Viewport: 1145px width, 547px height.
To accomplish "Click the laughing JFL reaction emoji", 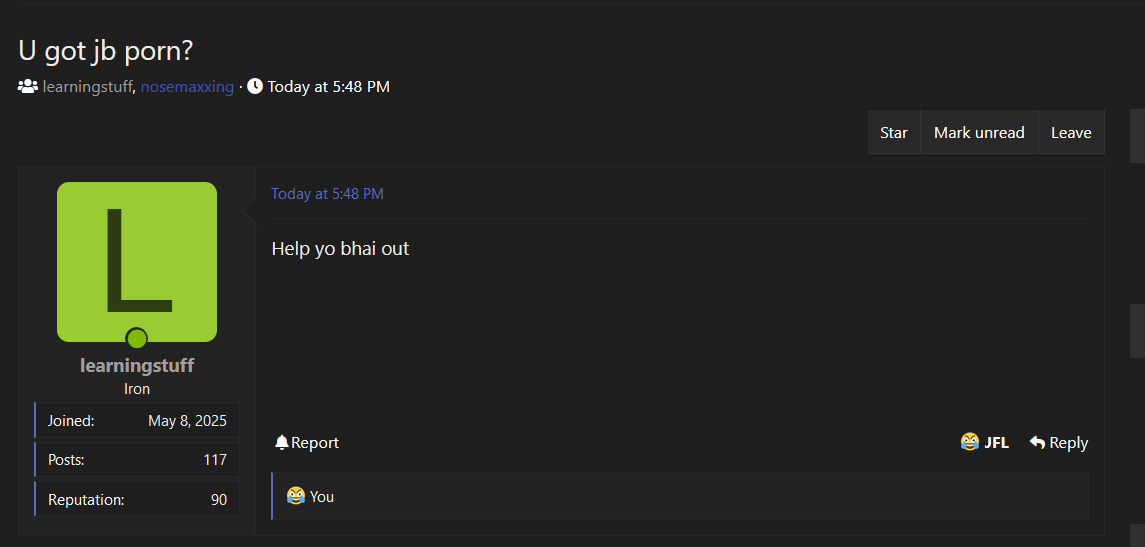I will [970, 442].
